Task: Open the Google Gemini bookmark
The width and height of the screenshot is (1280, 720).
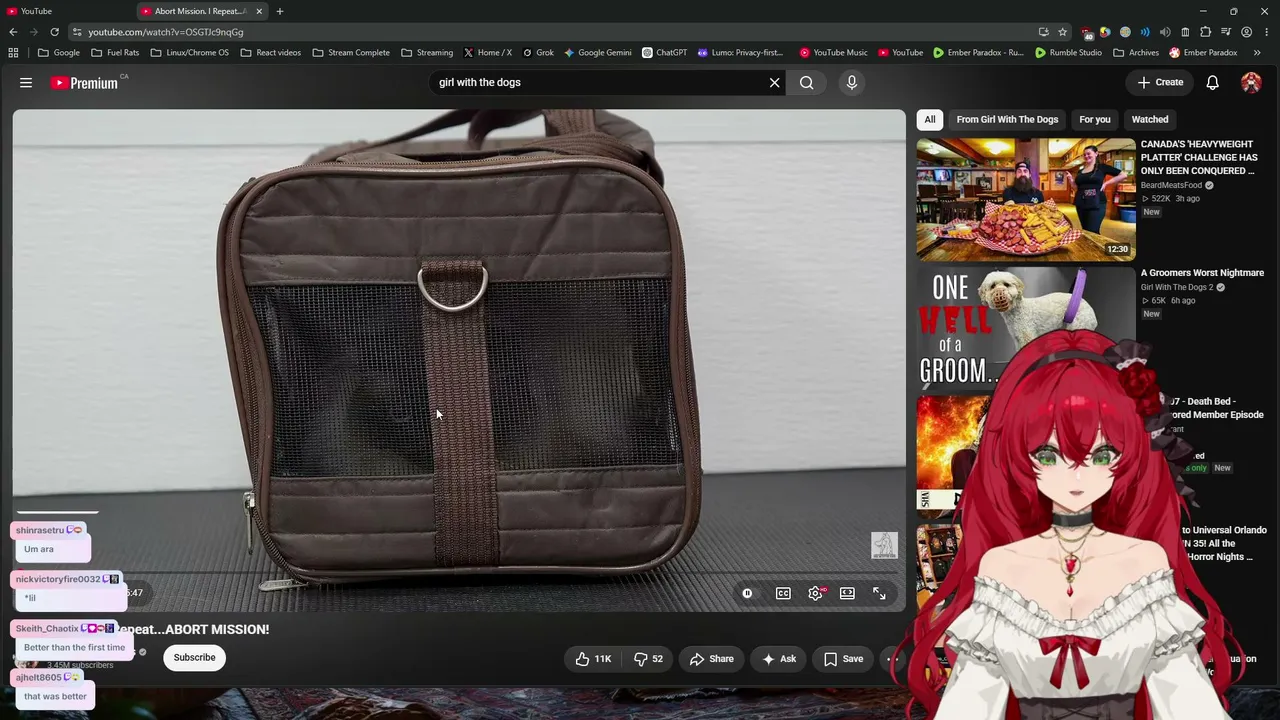Action: click(x=598, y=53)
